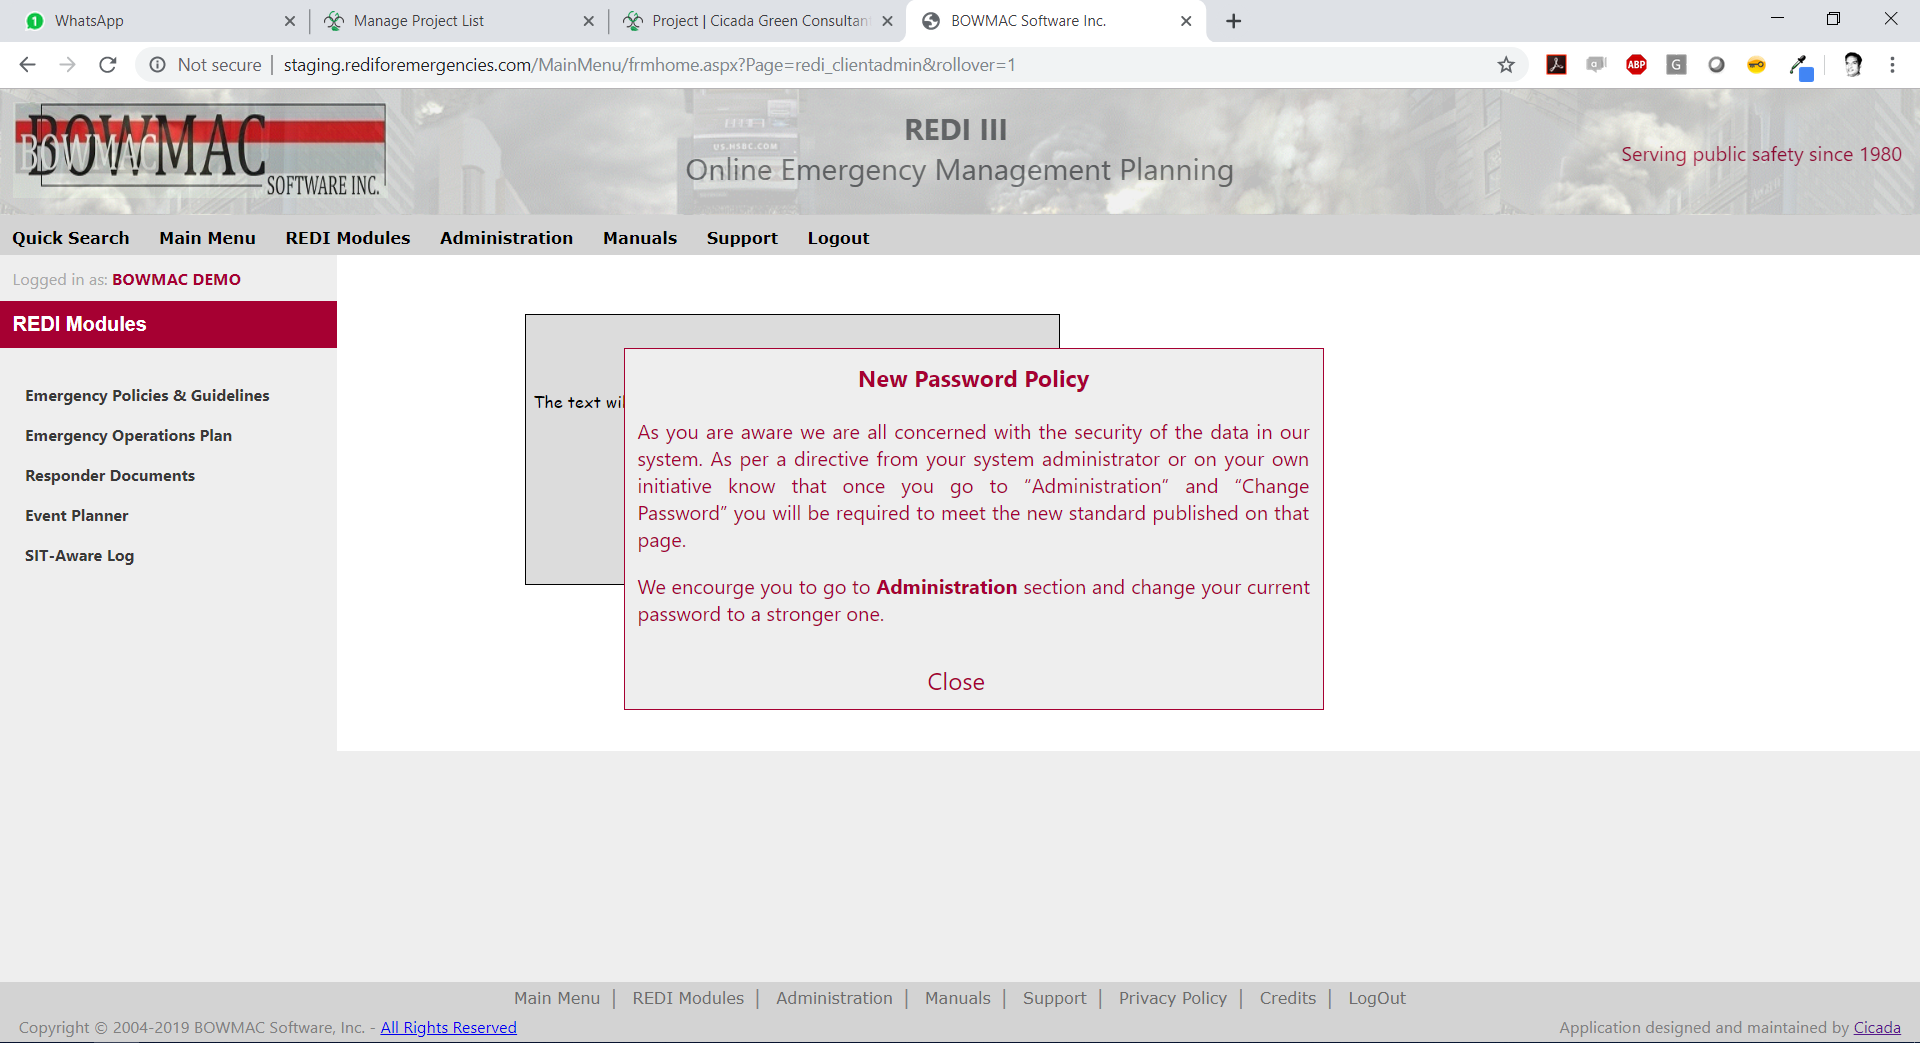Click LogOut in the footer
Screen dimensions: 1920x1043
[1376, 998]
